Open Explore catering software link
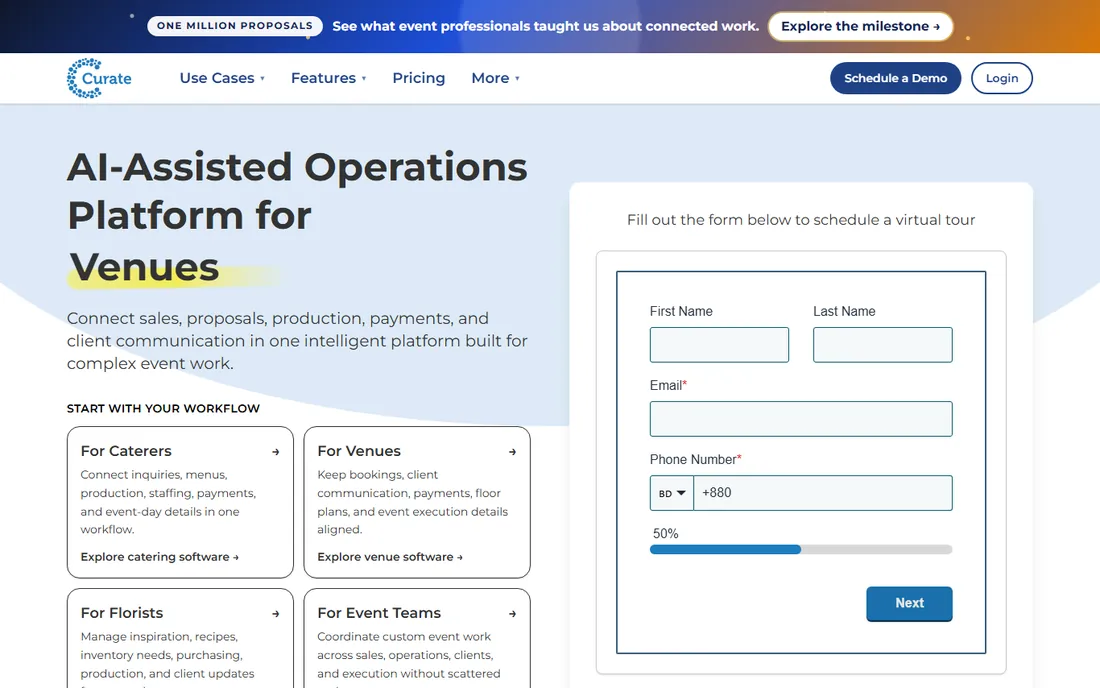This screenshot has width=1100, height=688. coord(159,557)
